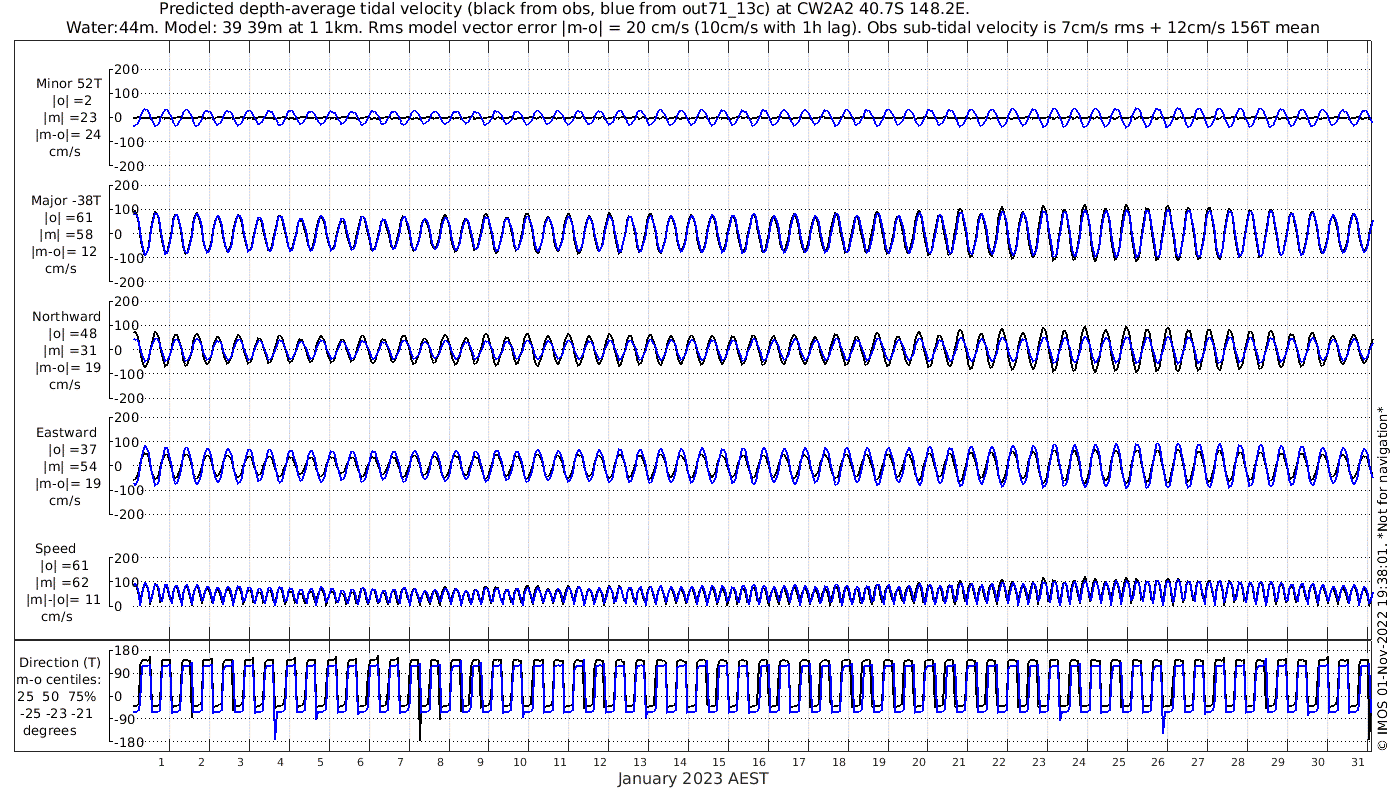Click the day '15' label on the x-axis
Image resolution: width=1400 pixels, height=800 pixels.
tap(719, 762)
